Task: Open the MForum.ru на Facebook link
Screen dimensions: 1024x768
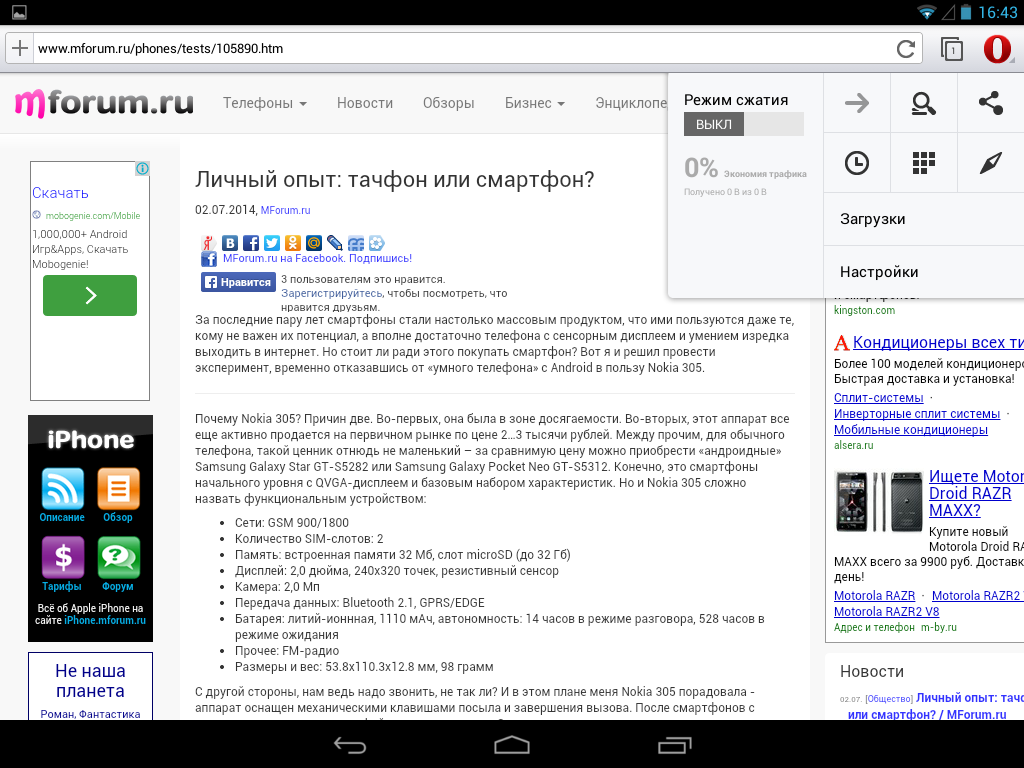Action: tap(317, 258)
